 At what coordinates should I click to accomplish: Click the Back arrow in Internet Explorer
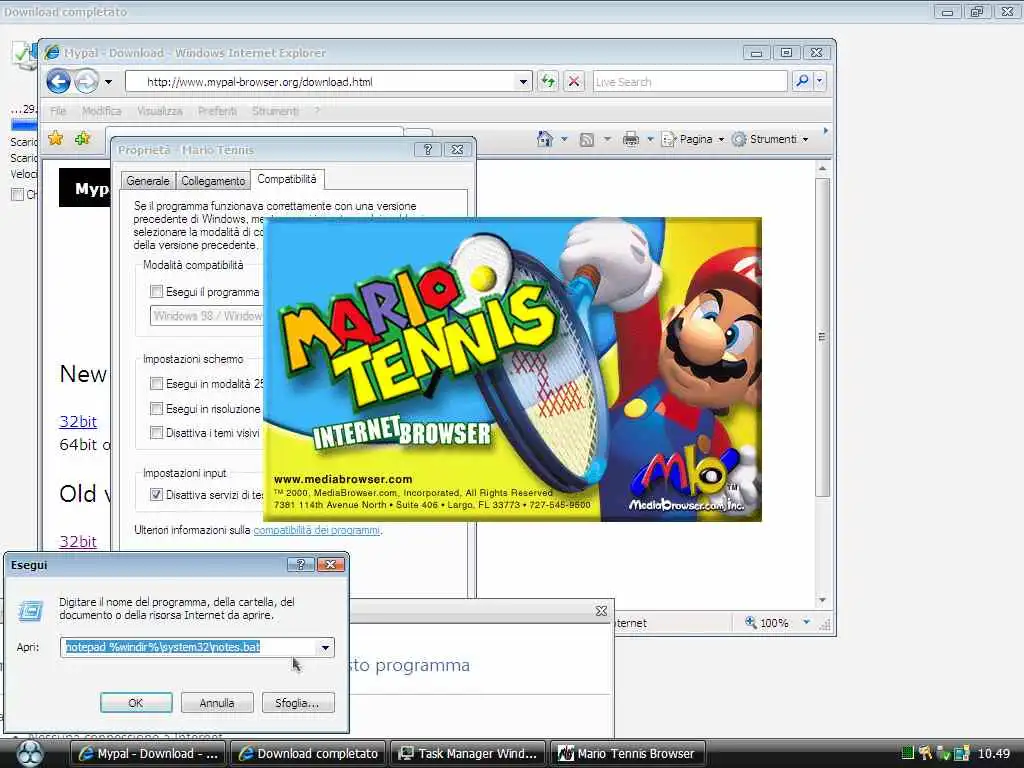pyautogui.click(x=58, y=82)
